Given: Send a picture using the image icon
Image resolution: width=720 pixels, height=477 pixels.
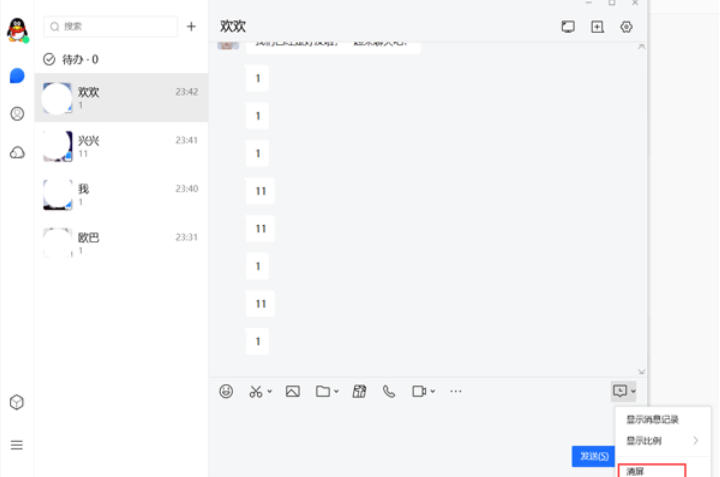Looking at the screenshot, I should point(293,391).
